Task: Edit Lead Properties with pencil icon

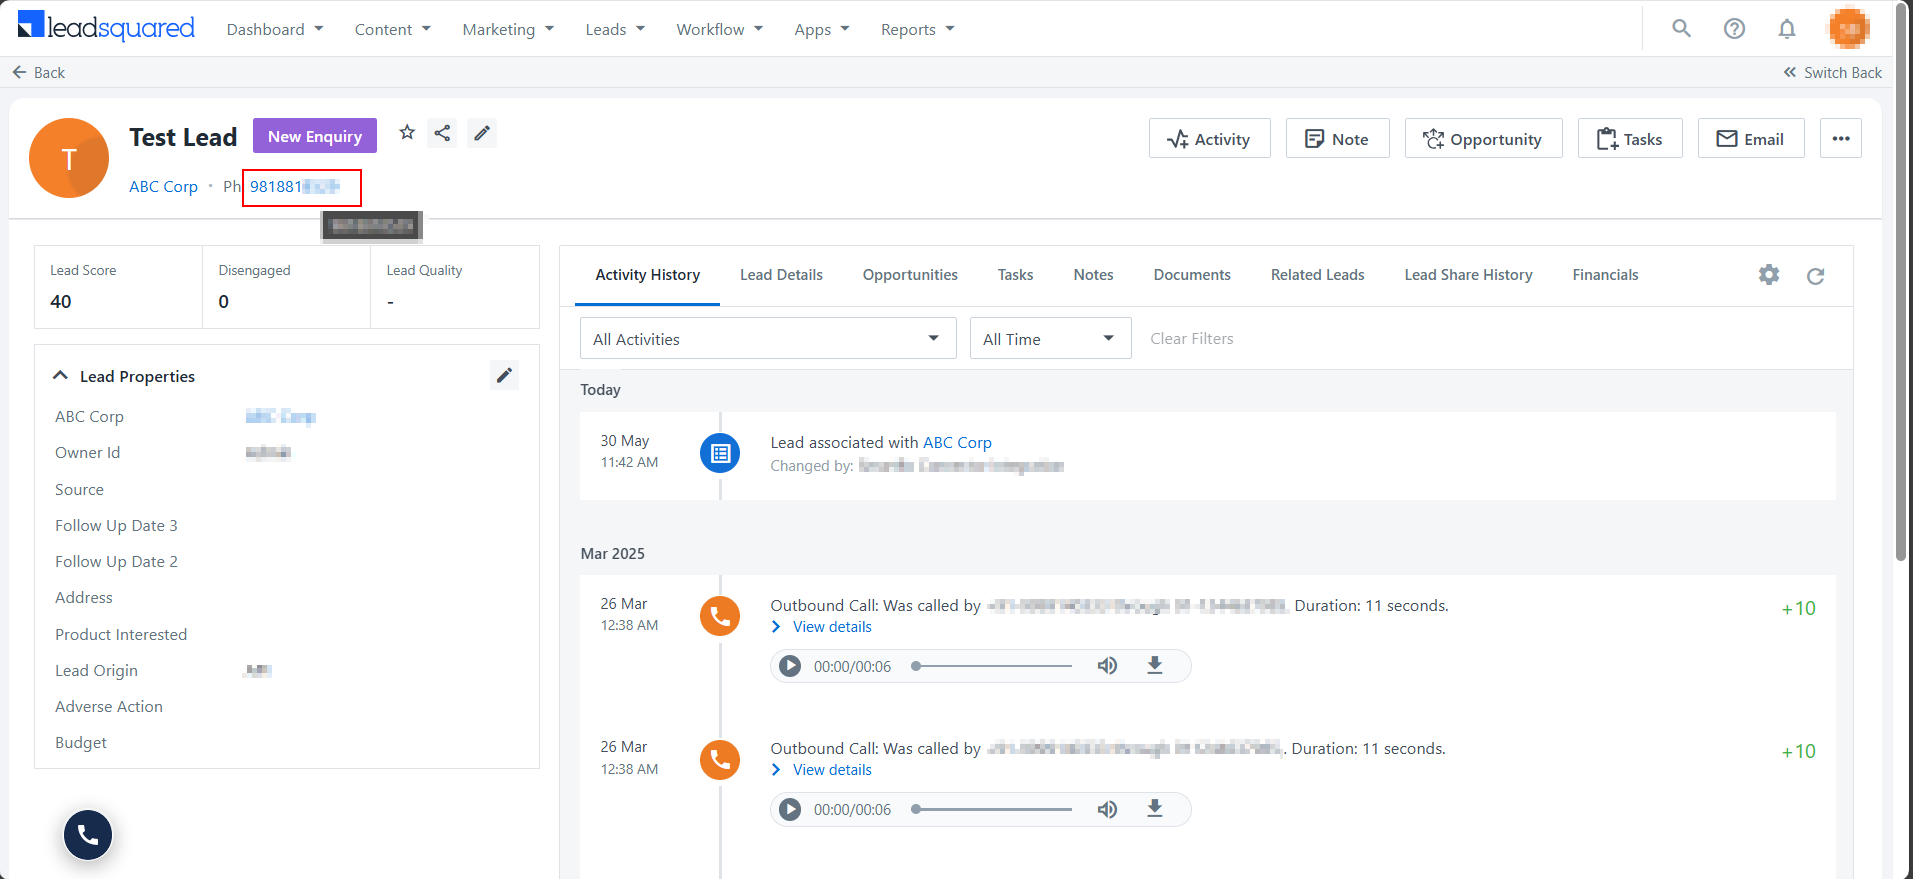Action: click(x=505, y=375)
